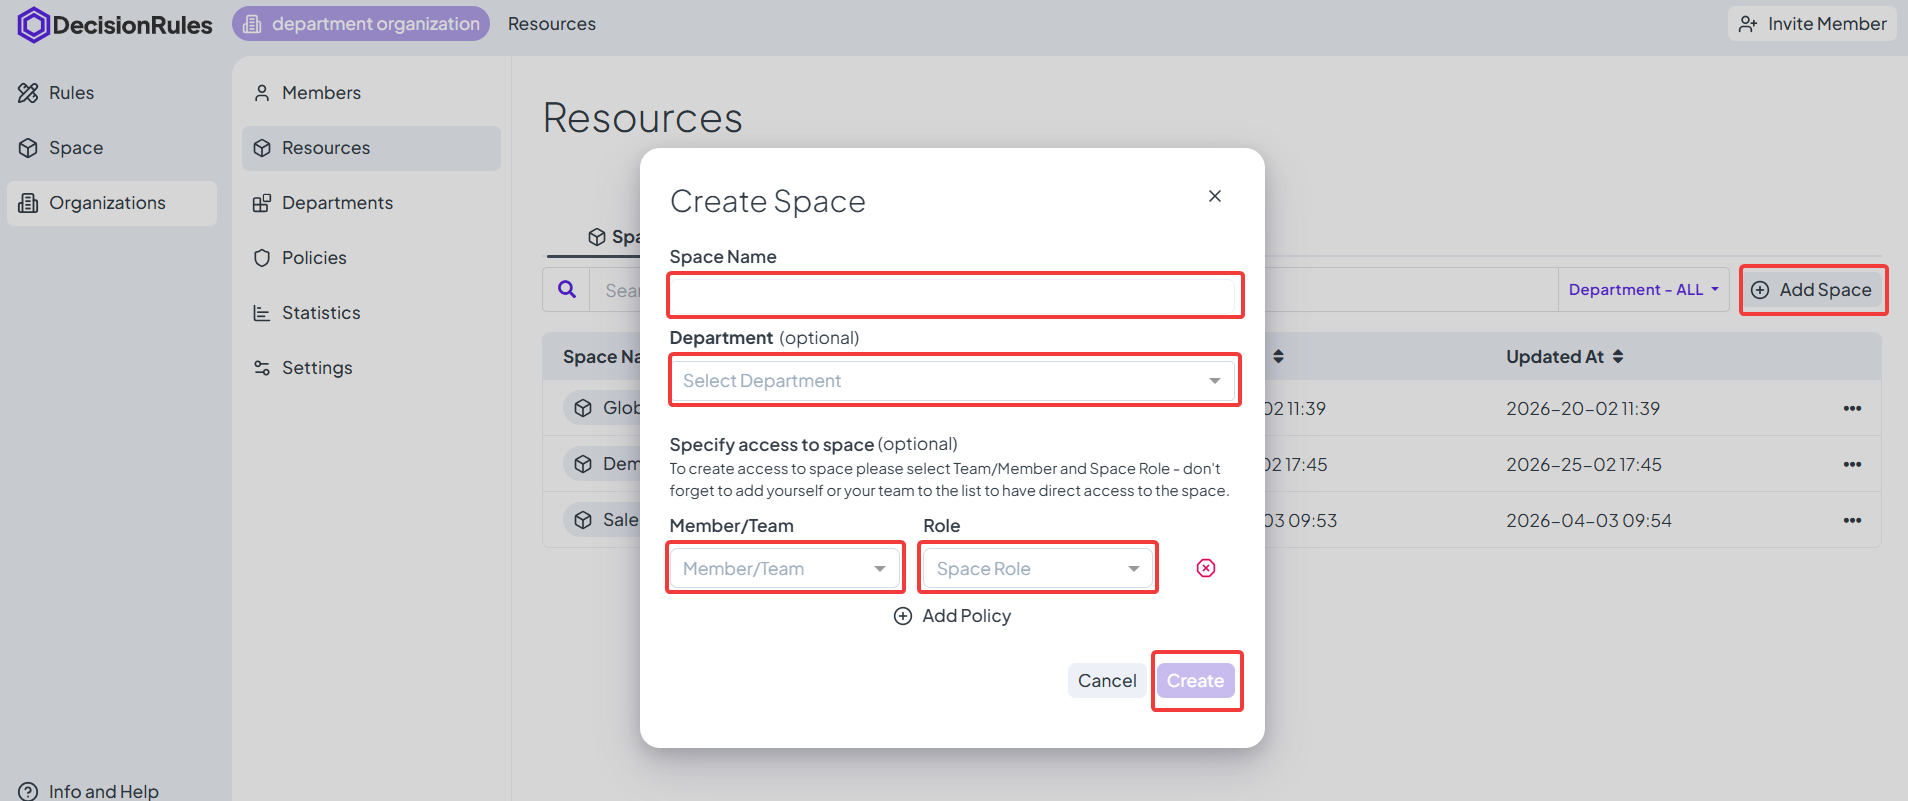Open three-dot menu for last space row

click(1851, 520)
